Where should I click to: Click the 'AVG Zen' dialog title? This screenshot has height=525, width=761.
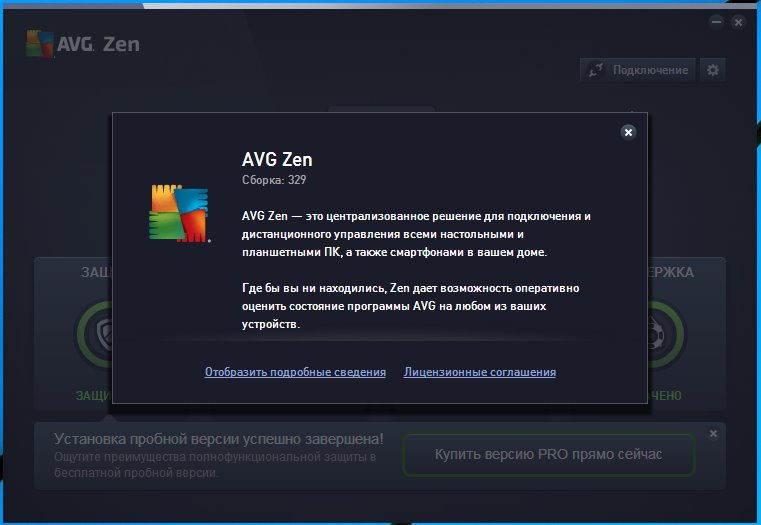click(x=277, y=160)
